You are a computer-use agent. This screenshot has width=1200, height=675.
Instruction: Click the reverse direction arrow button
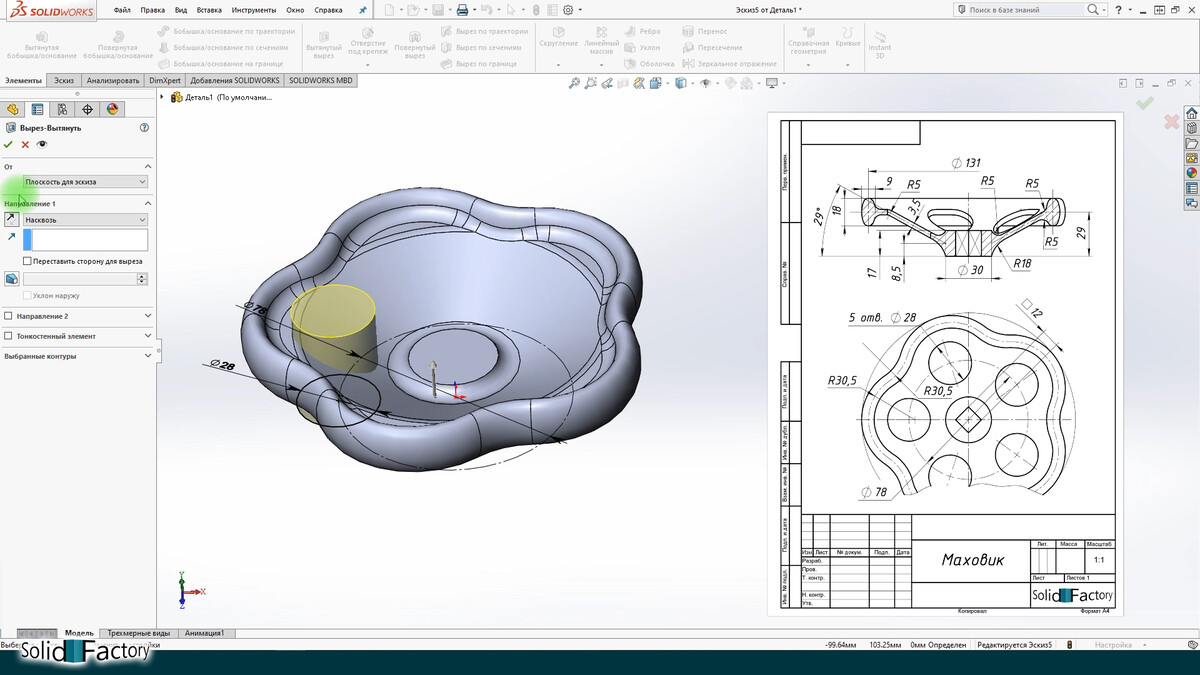(11, 219)
